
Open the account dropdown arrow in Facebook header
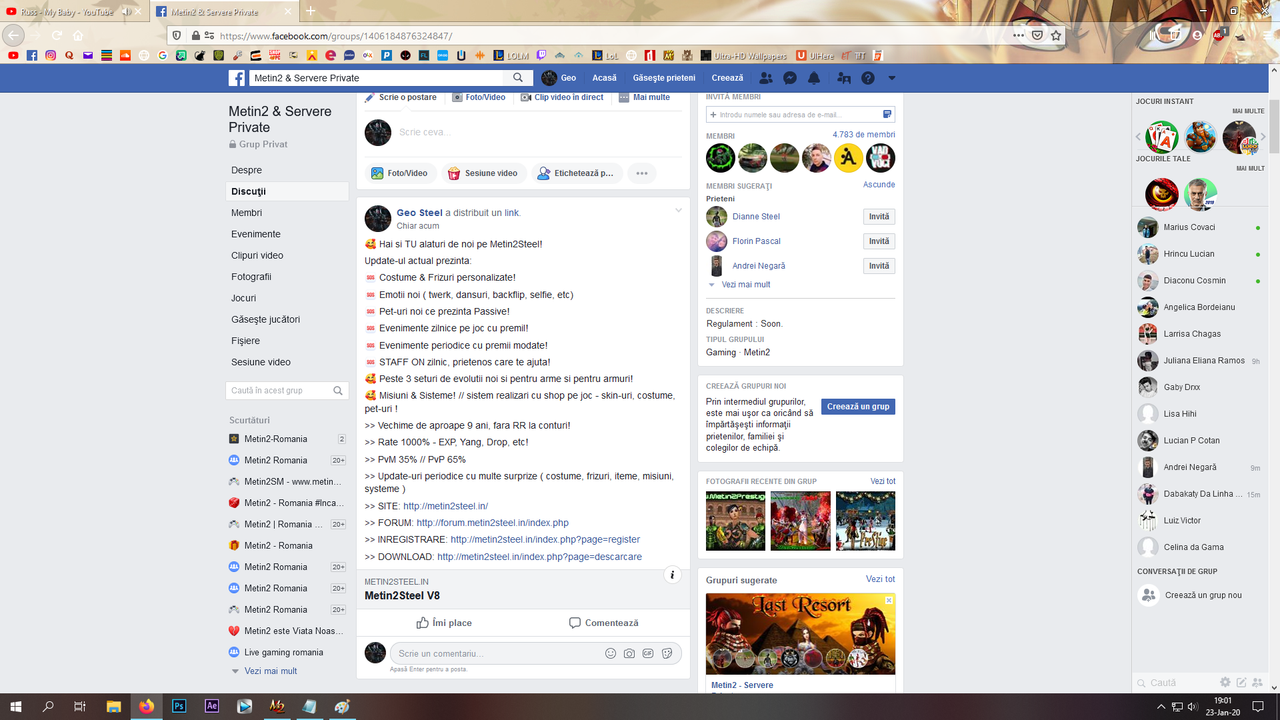pos(892,78)
